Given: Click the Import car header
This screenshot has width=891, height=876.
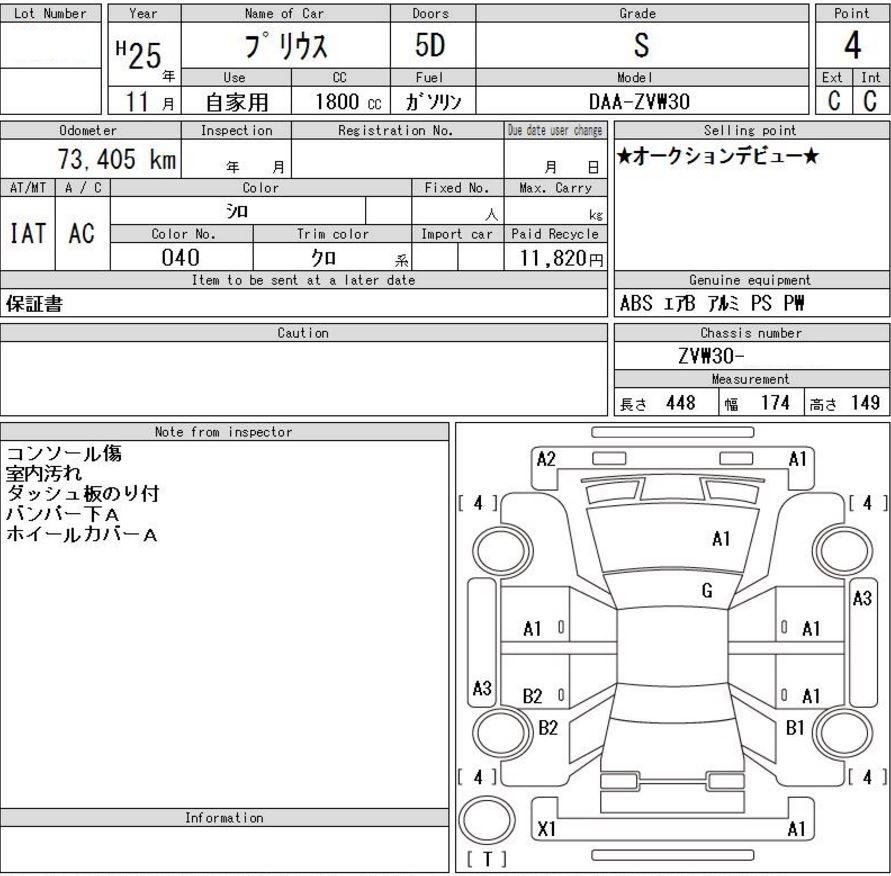Looking at the screenshot, I should pos(456,233).
